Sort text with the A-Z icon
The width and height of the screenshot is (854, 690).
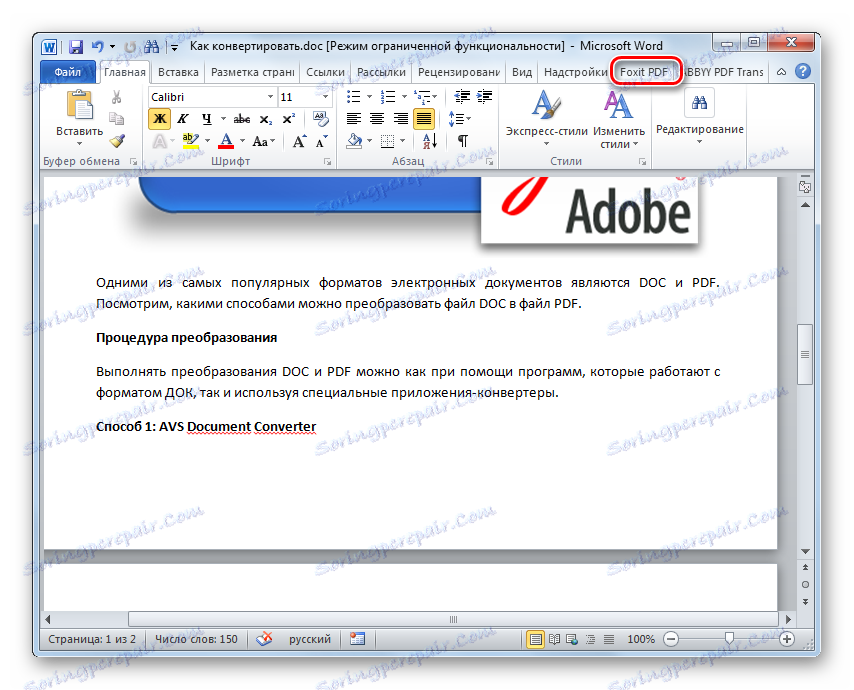coord(430,141)
